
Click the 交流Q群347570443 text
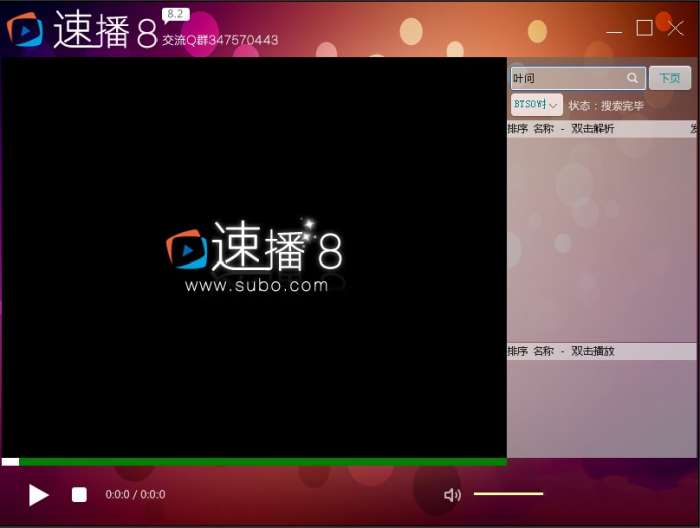[x=220, y=40]
